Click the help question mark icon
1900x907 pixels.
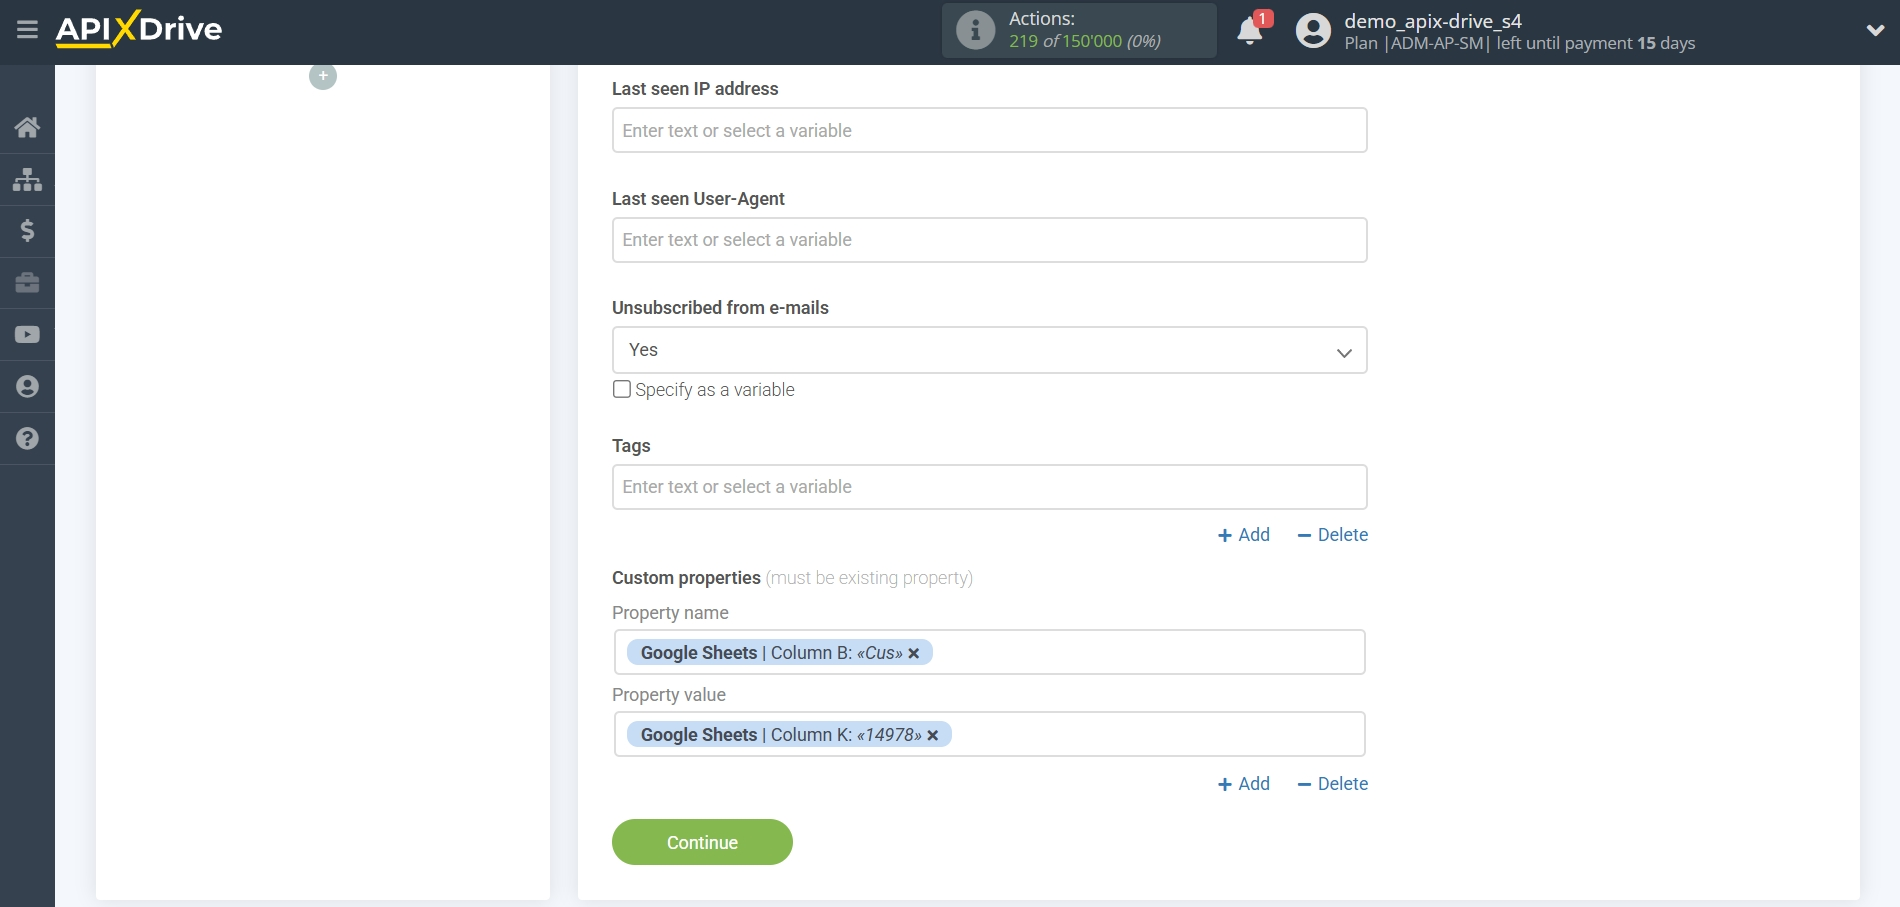click(x=27, y=438)
